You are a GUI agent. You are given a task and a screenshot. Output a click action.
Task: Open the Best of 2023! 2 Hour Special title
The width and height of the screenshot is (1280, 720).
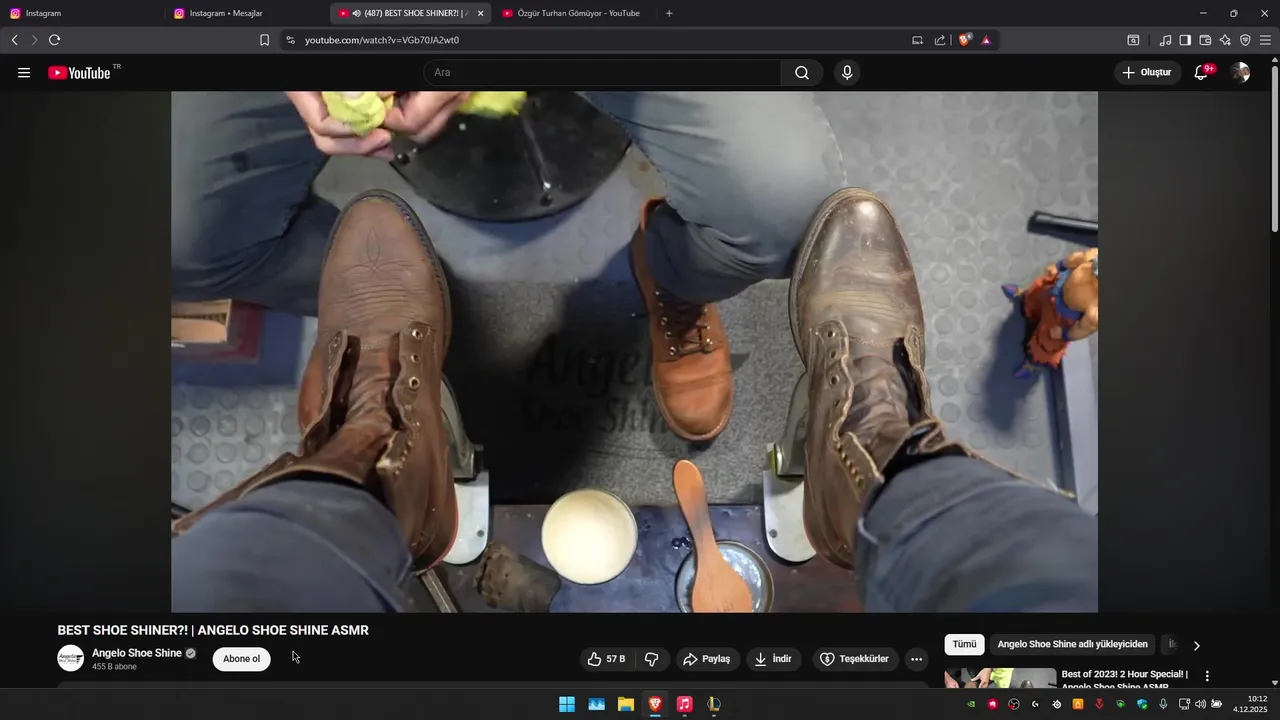(1124, 679)
